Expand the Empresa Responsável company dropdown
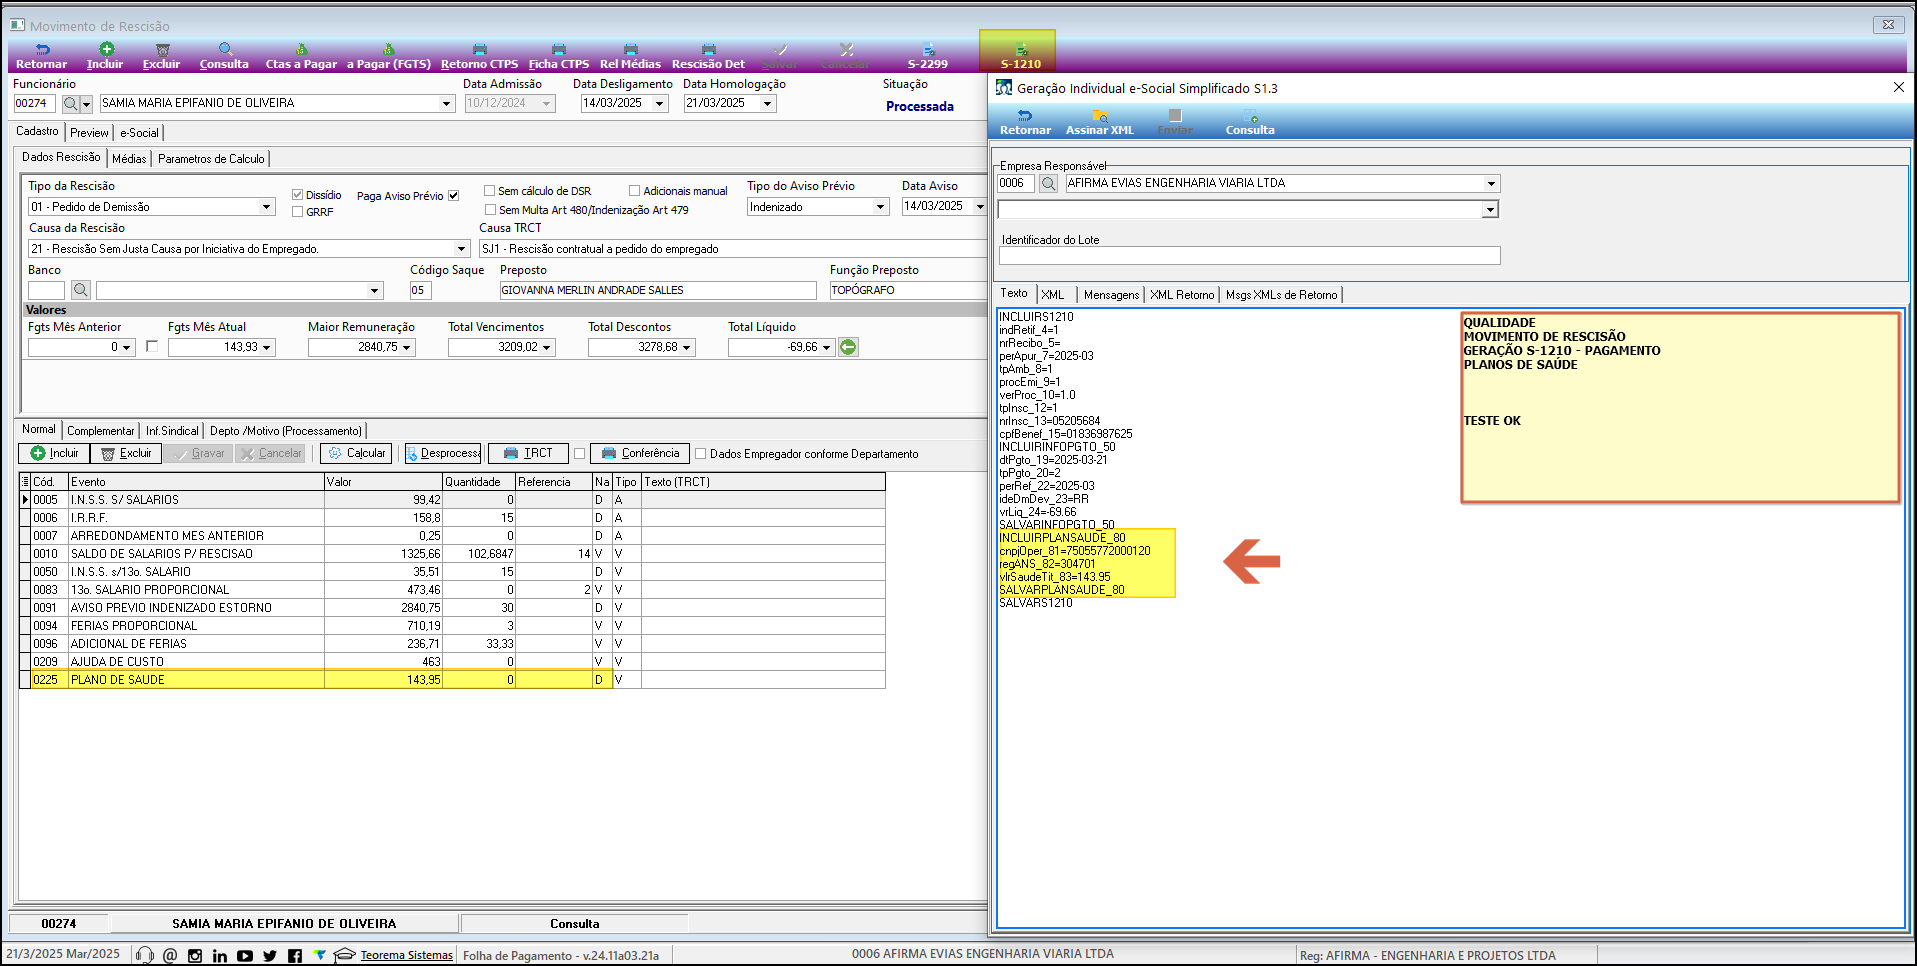This screenshot has height=966, width=1917. (1491, 184)
